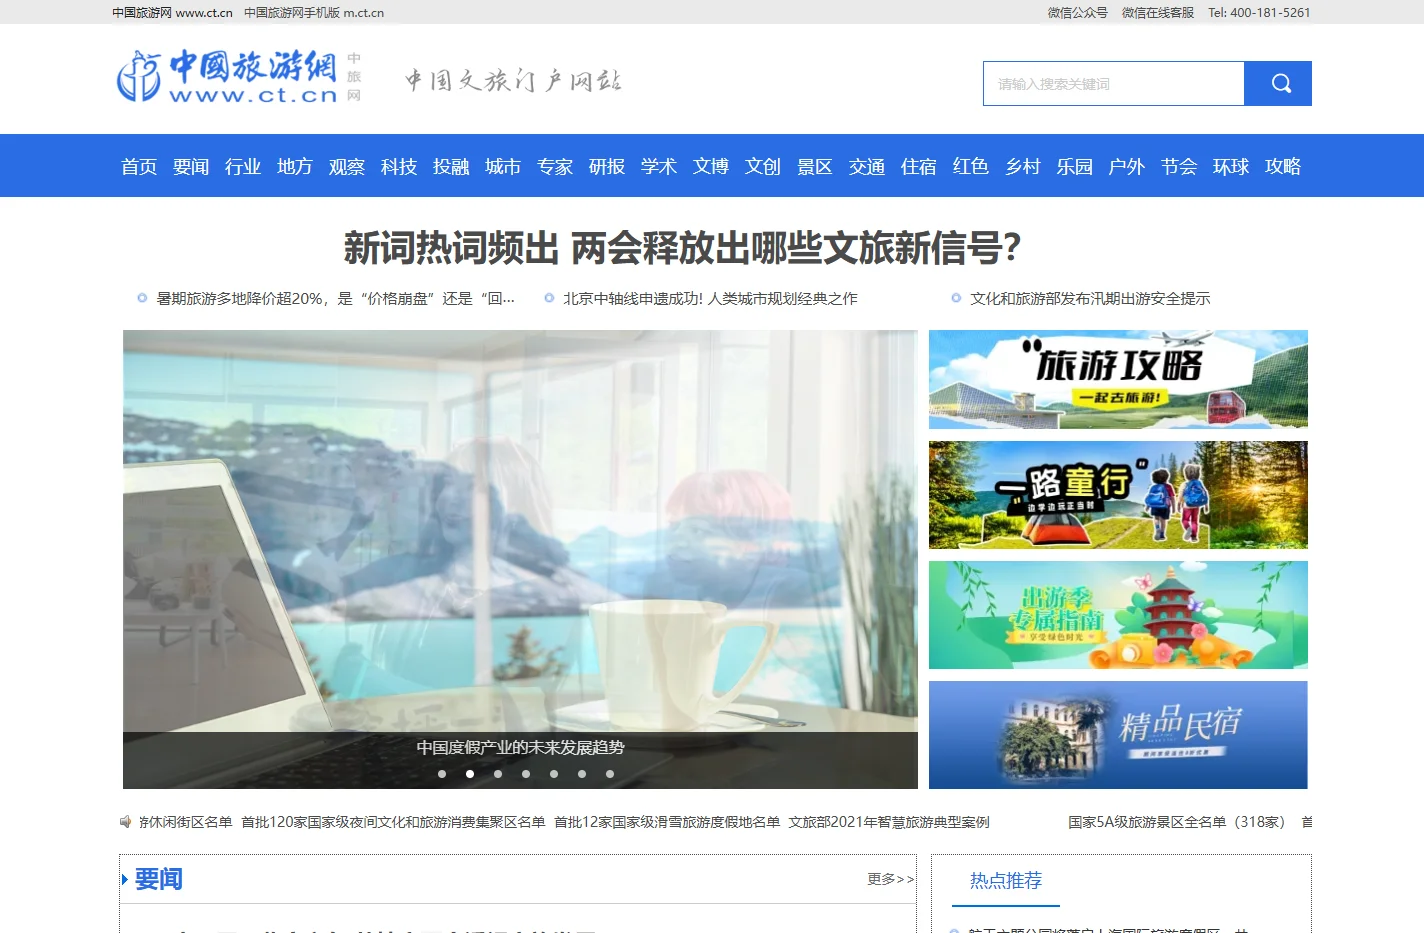
Task: Open the 首页 nav item
Action: [139, 167]
